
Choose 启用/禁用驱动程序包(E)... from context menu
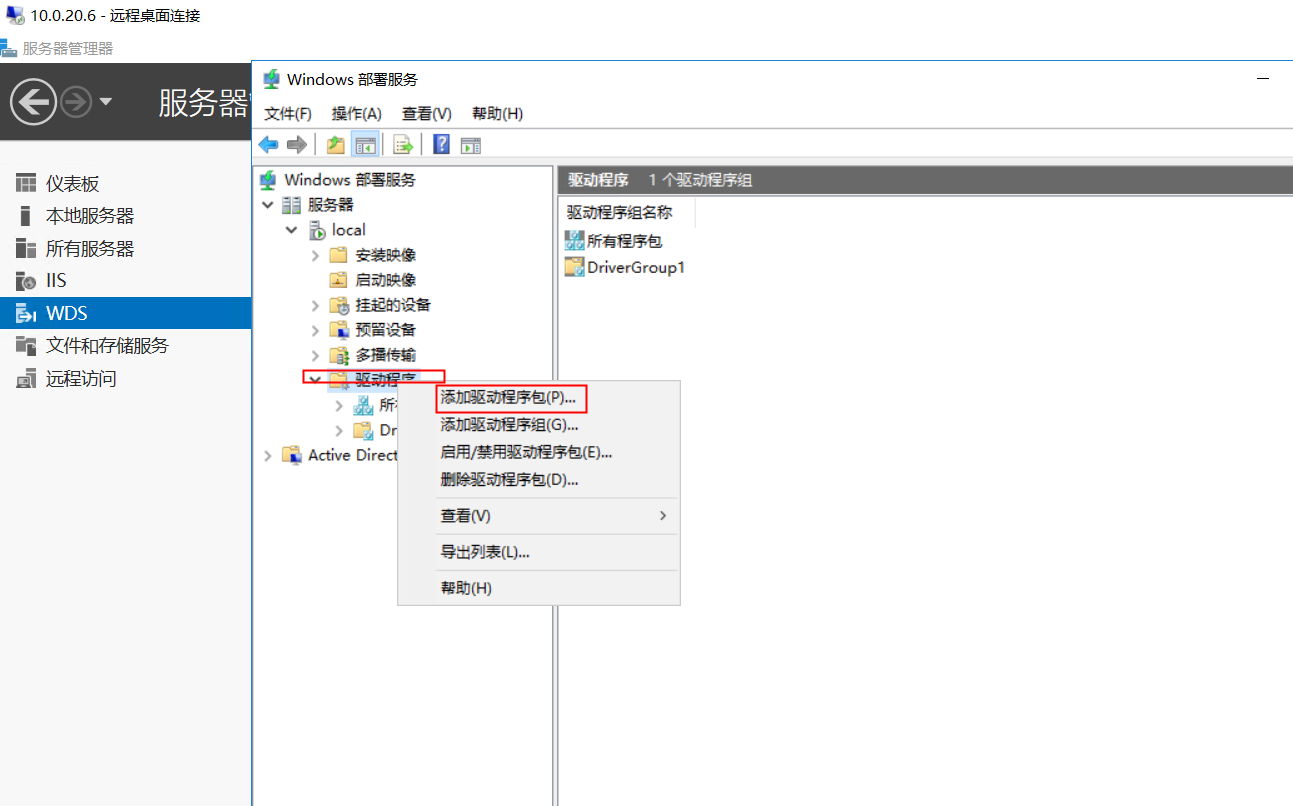[539, 452]
